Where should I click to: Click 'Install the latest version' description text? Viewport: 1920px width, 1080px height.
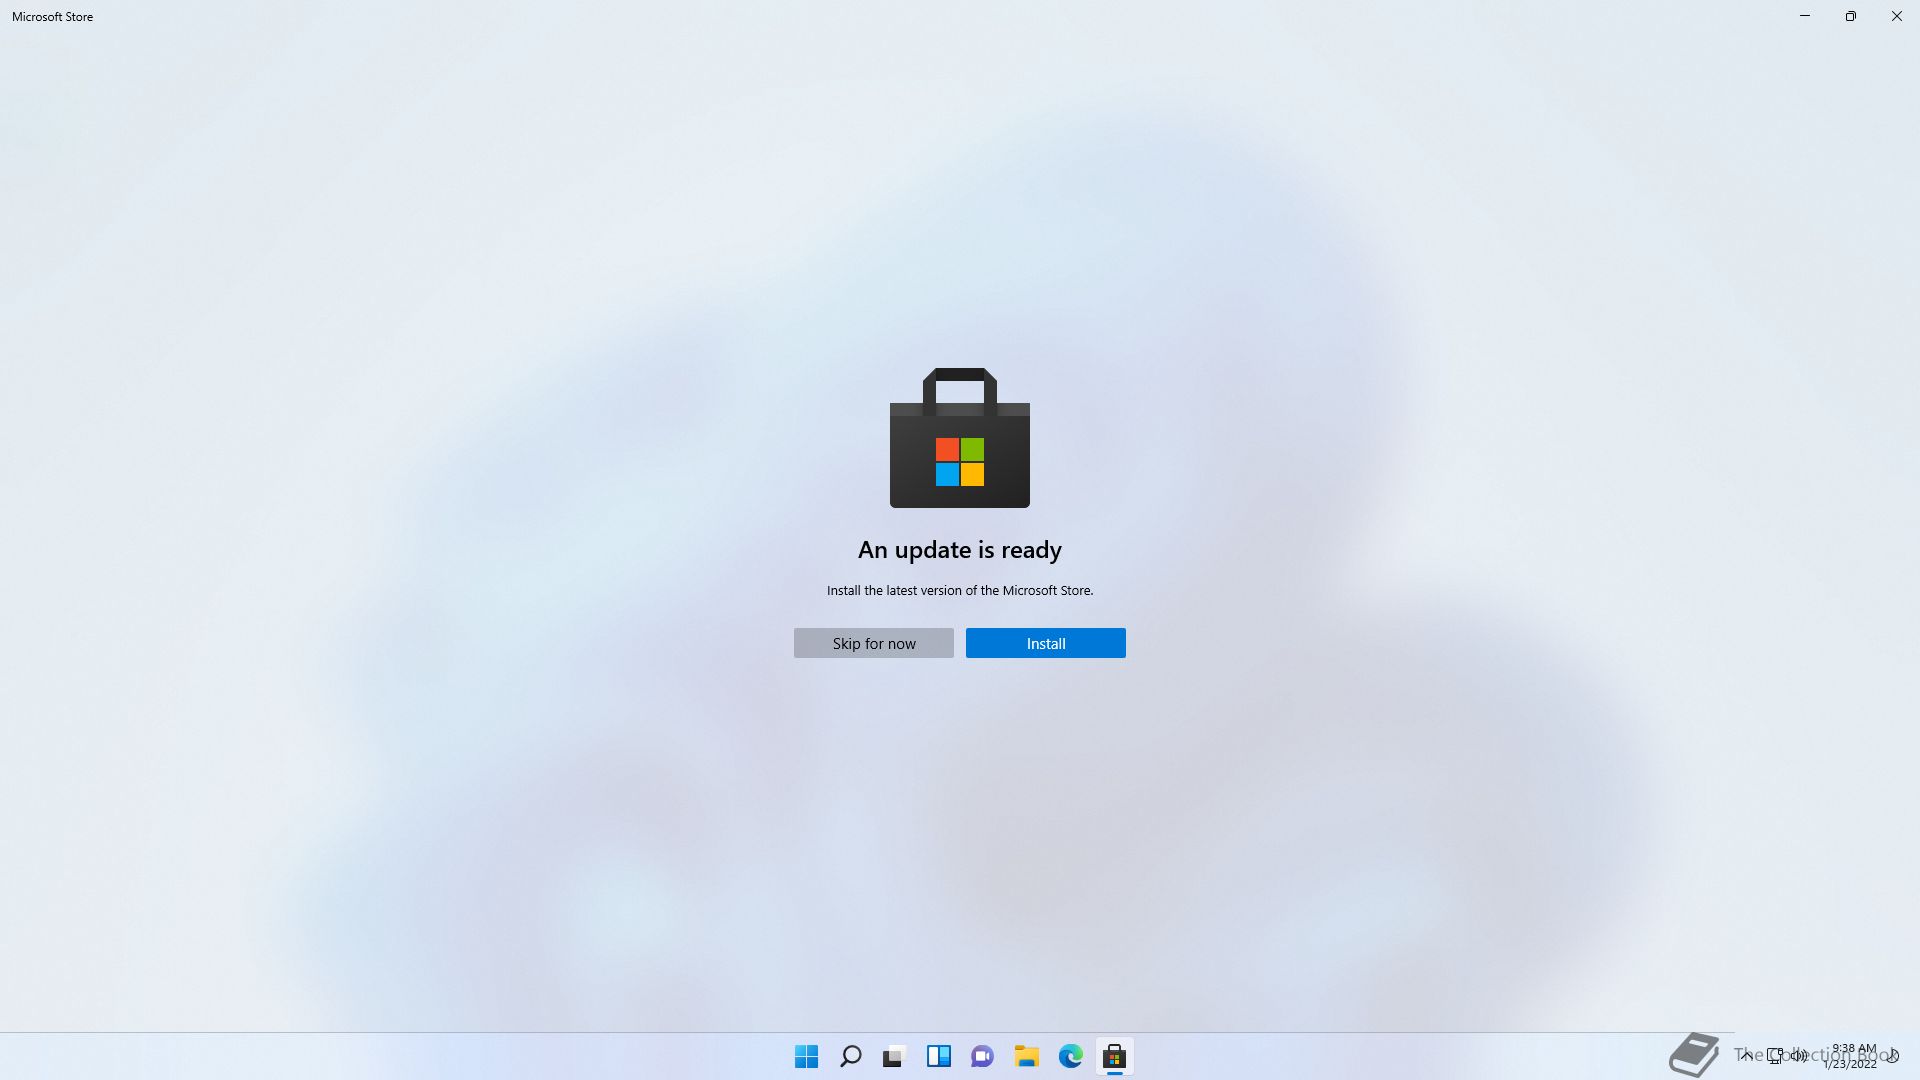pyautogui.click(x=960, y=590)
